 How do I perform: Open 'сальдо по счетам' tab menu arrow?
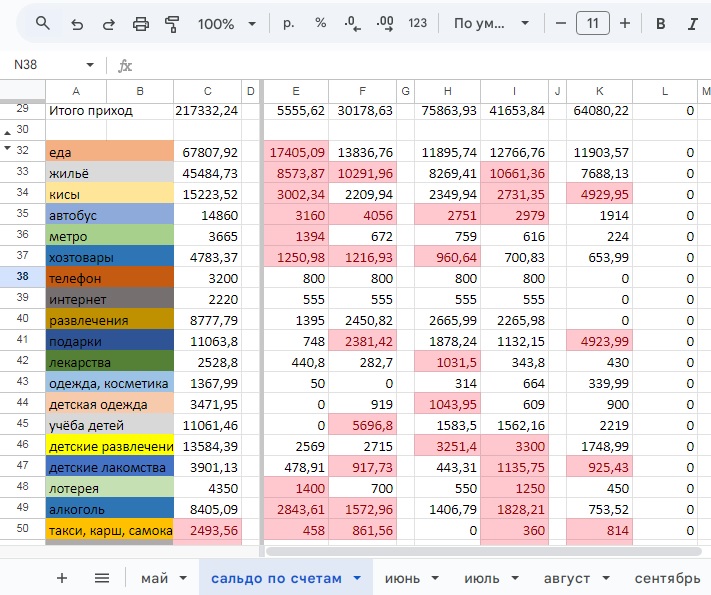[x=357, y=578]
